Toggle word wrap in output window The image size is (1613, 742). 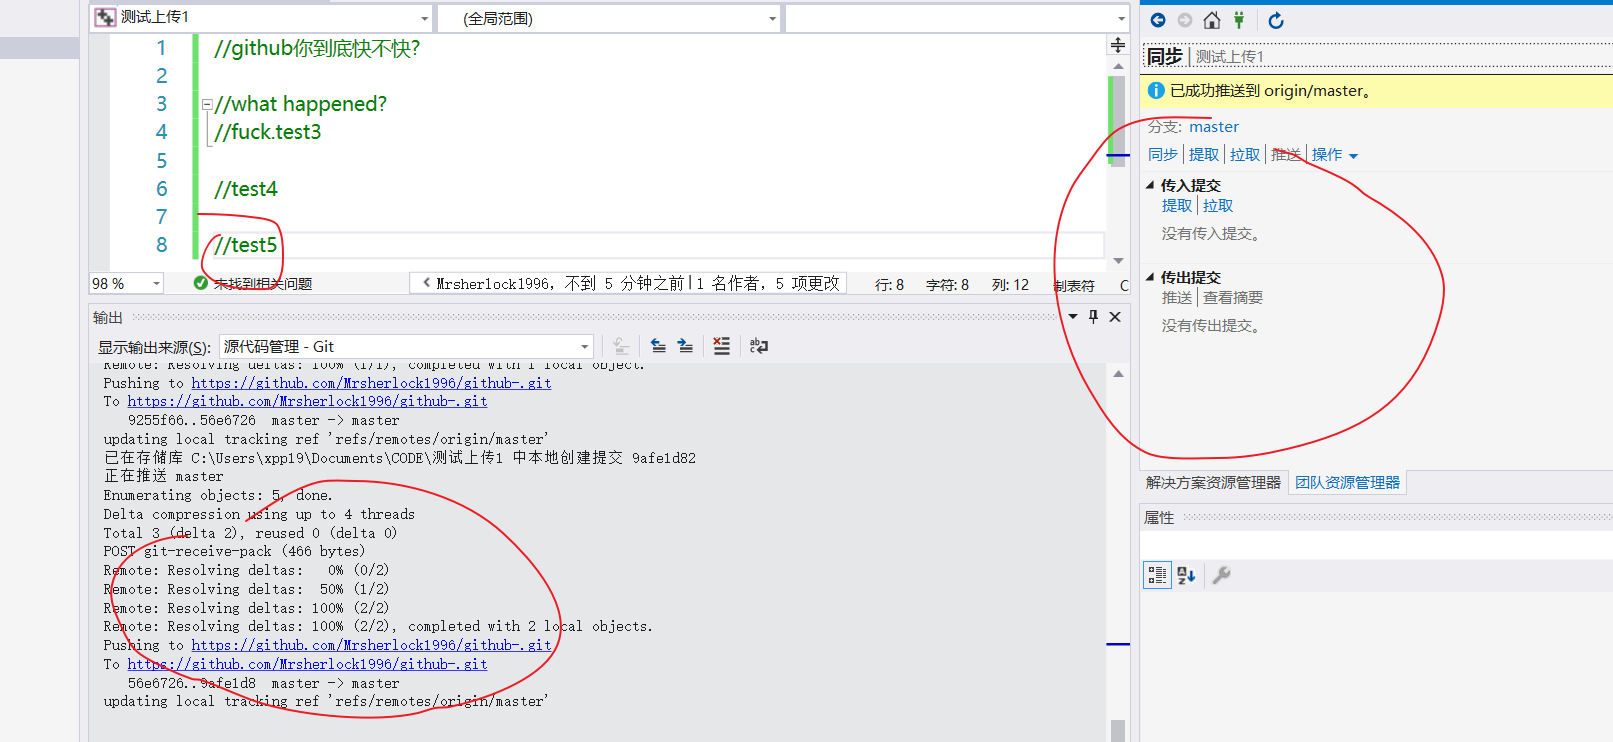tap(759, 346)
